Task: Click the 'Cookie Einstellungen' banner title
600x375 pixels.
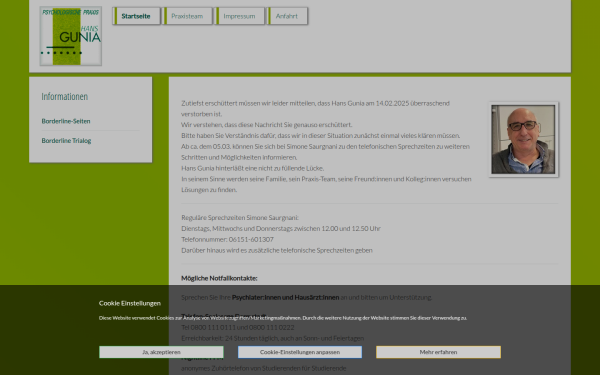Action: tap(130, 303)
